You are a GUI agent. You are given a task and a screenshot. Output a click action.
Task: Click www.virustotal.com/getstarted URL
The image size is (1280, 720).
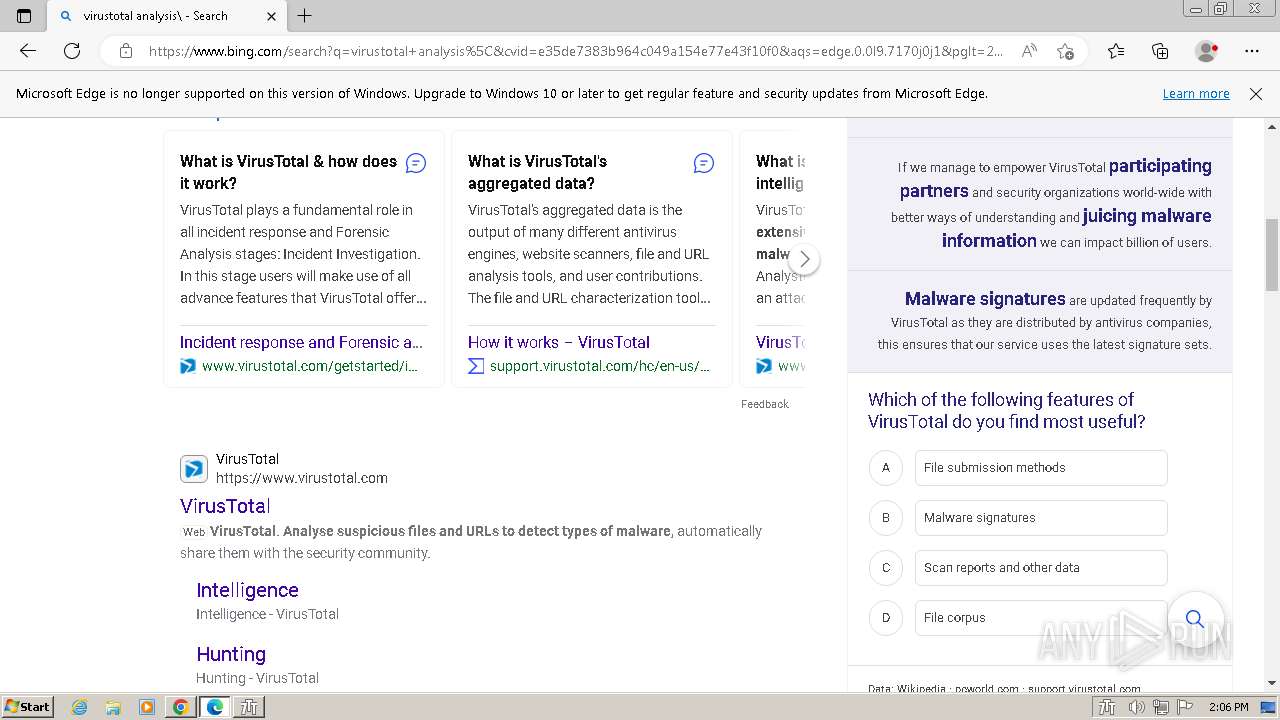click(x=310, y=366)
